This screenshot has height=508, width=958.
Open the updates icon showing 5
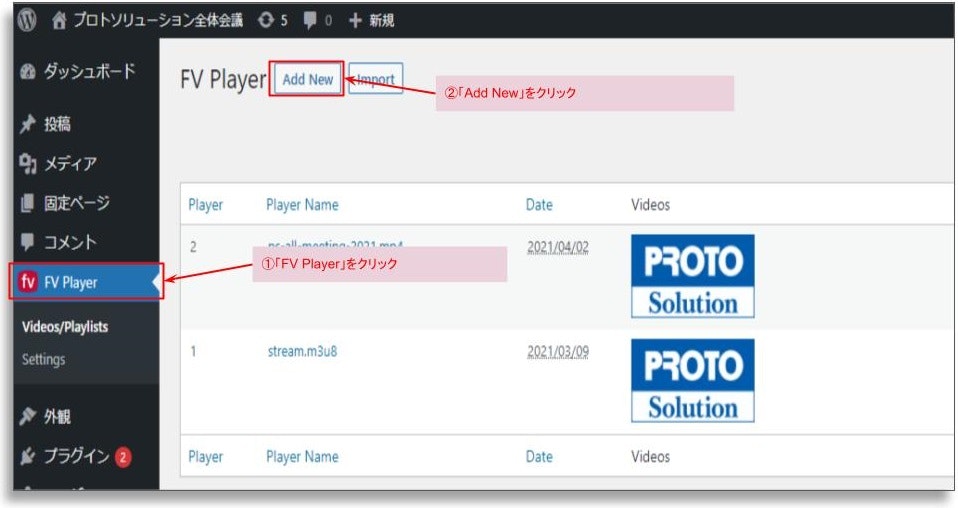266,20
